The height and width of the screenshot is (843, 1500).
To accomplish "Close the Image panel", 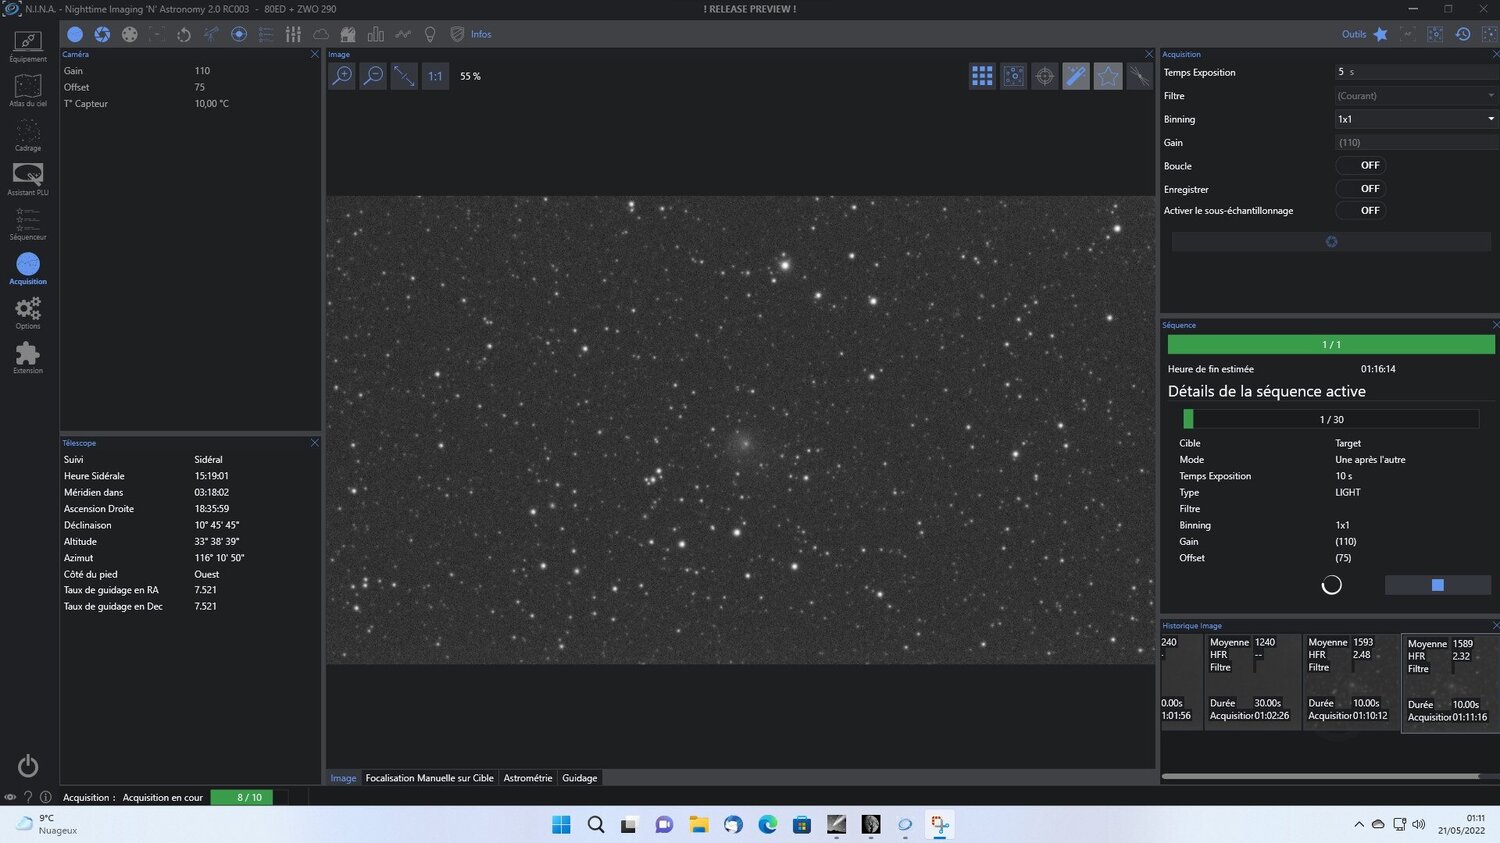I will (1149, 54).
